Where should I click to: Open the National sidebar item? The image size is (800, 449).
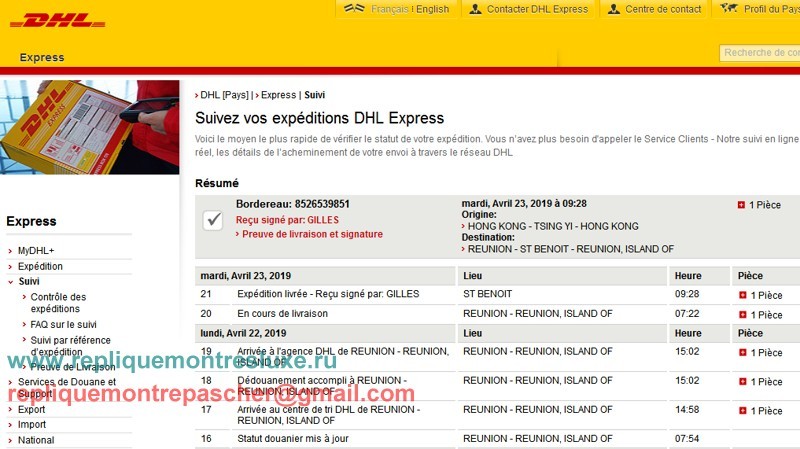[36, 440]
